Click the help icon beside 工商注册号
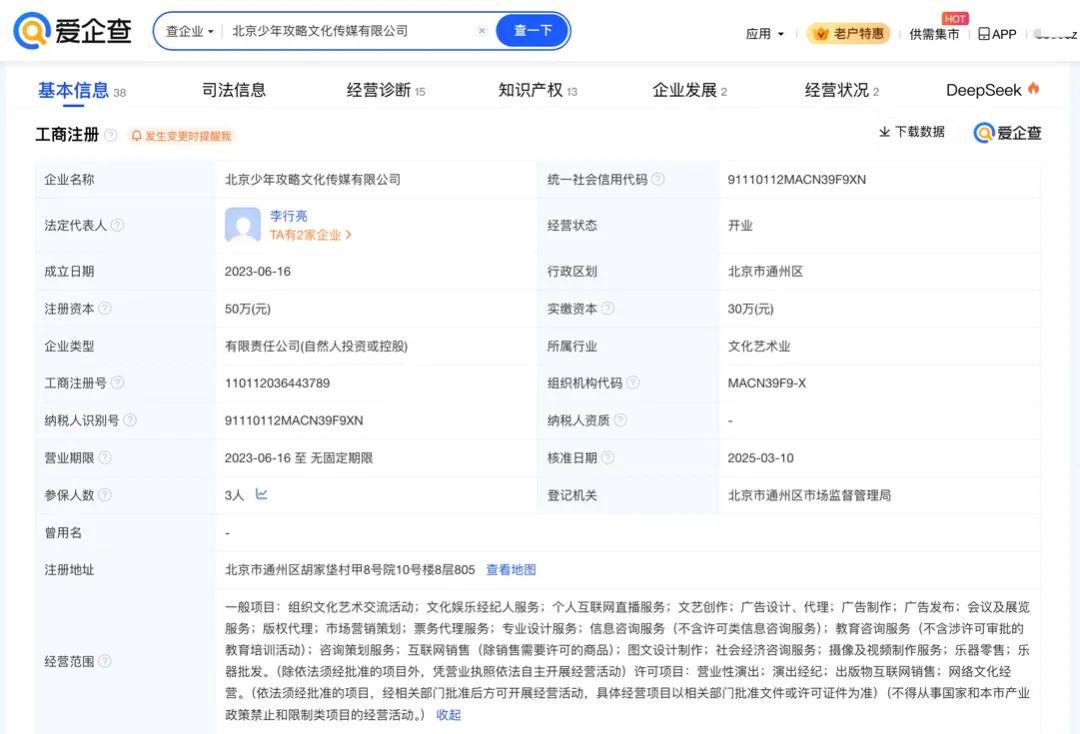The image size is (1080, 734). coord(118,382)
